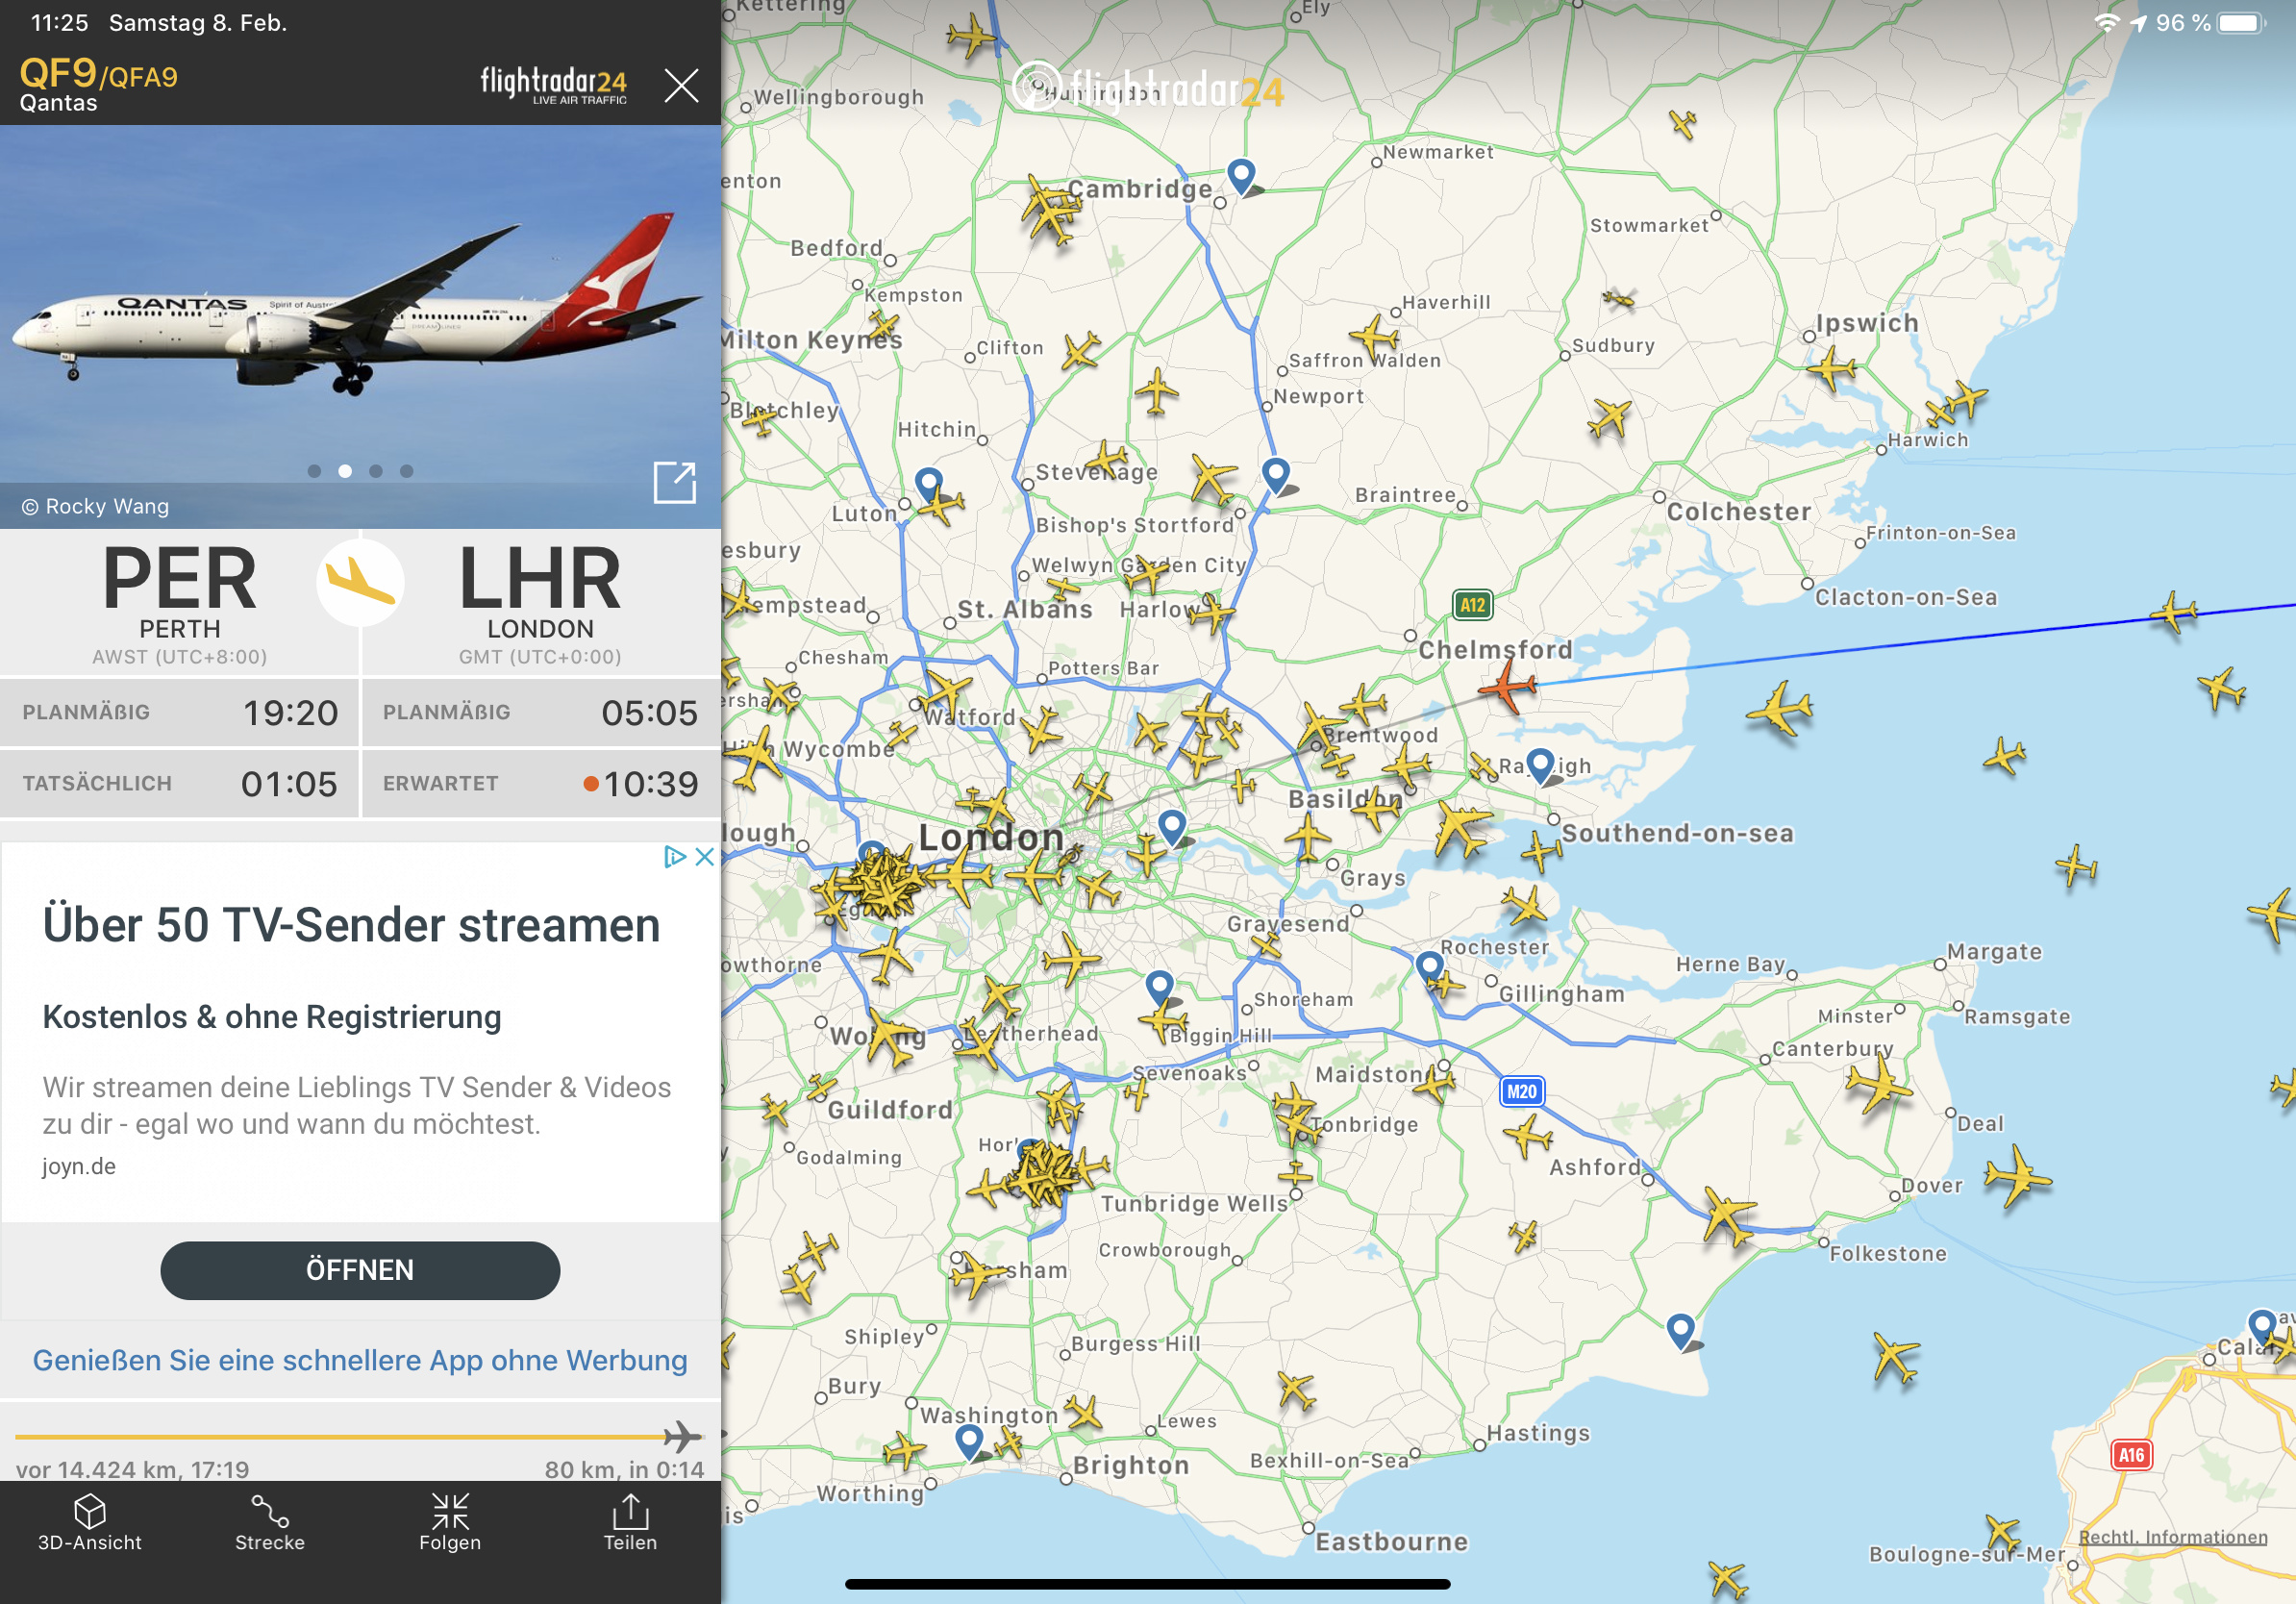Tap the AdChoices triangle icon

[x=675, y=856]
